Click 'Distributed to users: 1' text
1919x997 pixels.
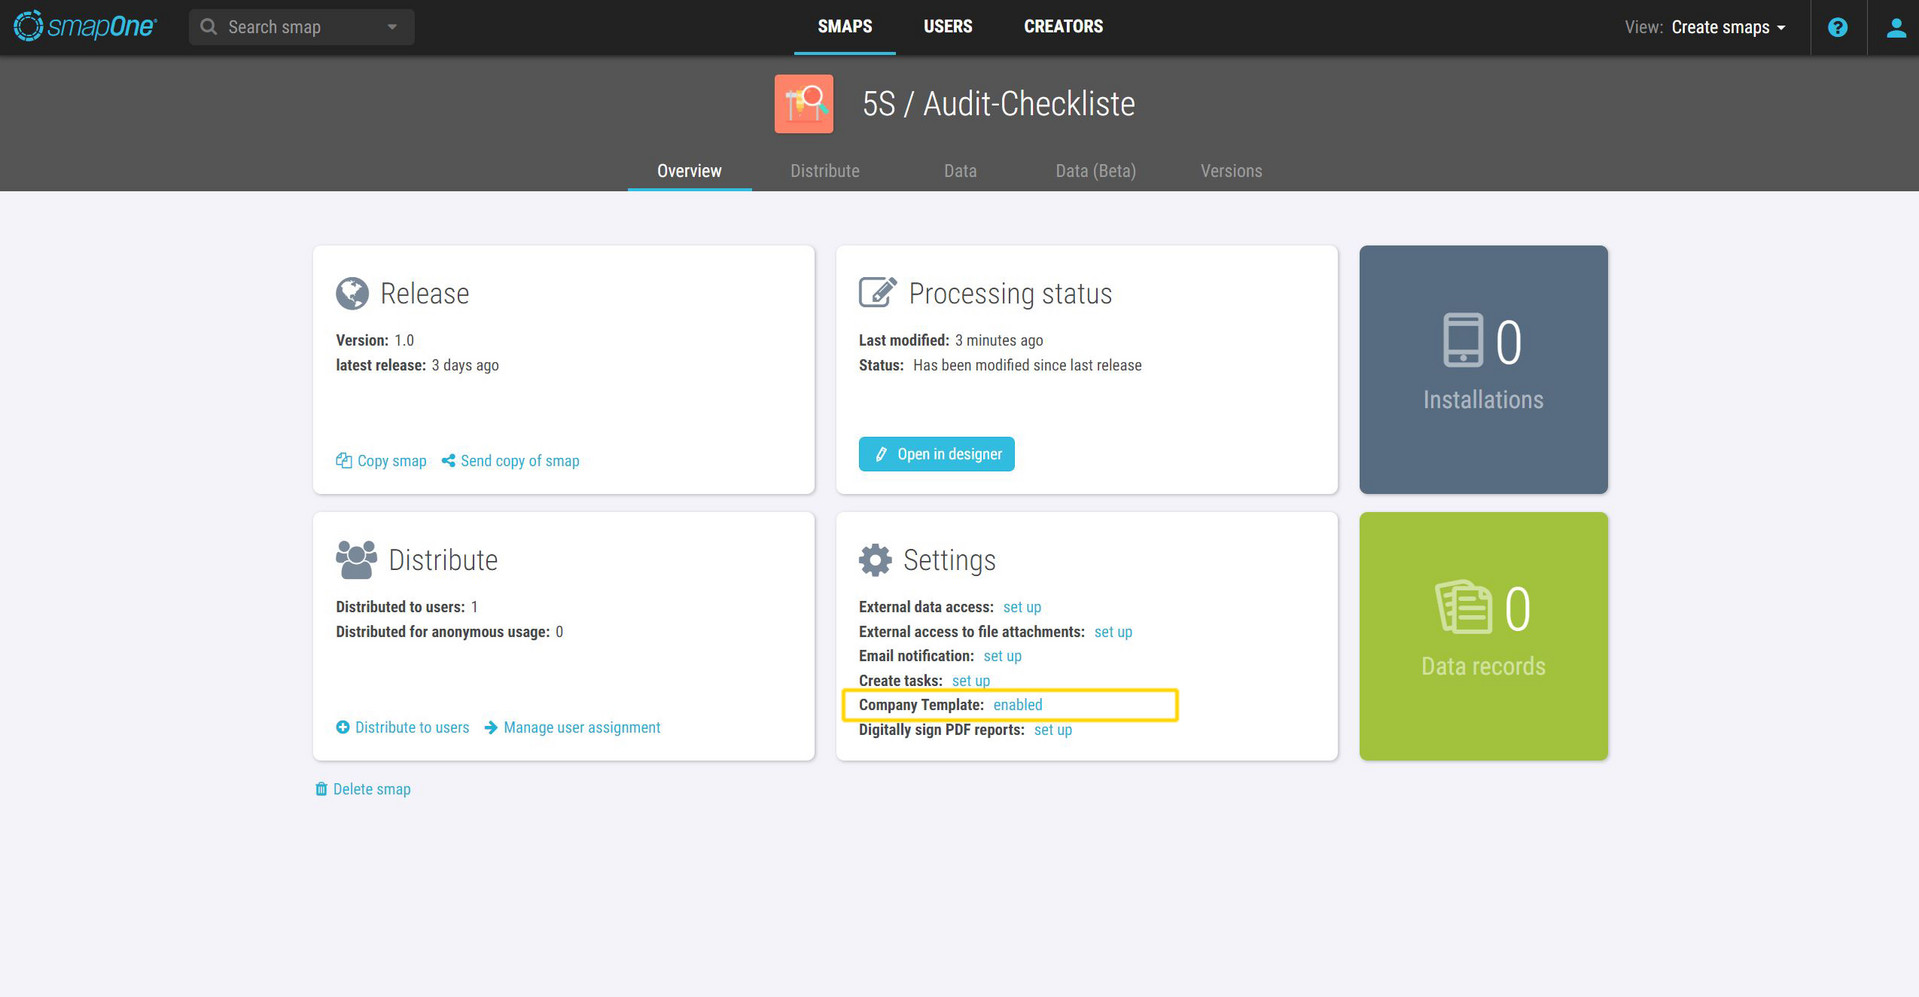[x=407, y=607]
